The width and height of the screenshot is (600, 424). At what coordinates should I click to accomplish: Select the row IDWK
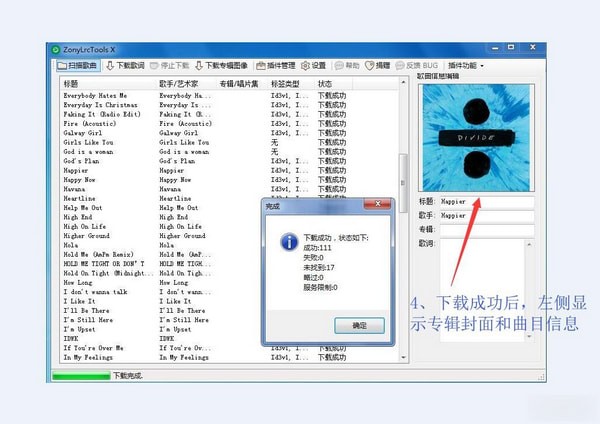161,339
